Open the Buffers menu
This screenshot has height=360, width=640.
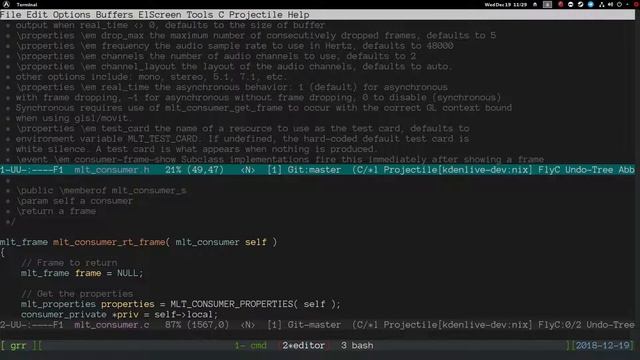point(114,15)
